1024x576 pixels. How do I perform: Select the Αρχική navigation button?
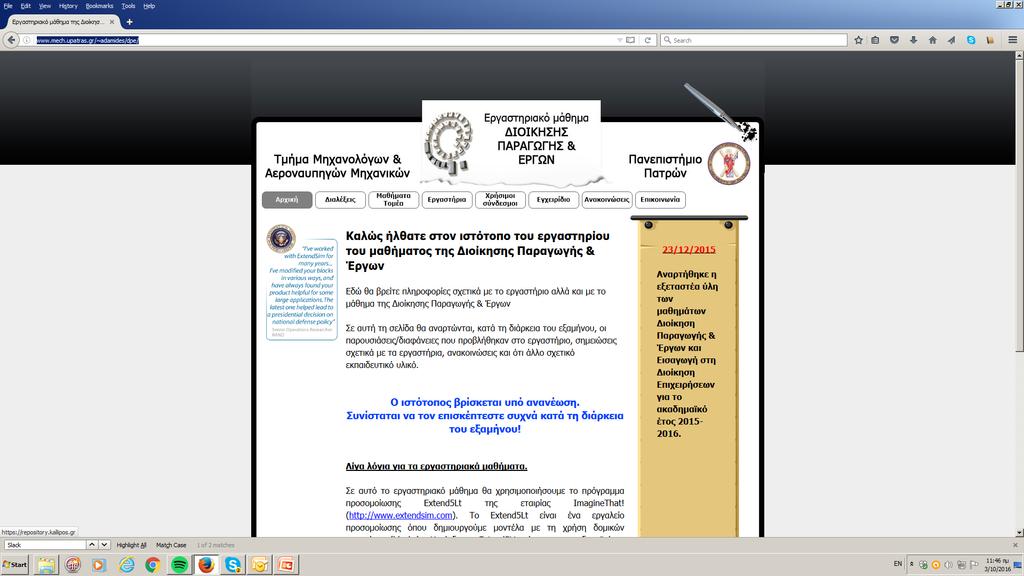tap(287, 200)
